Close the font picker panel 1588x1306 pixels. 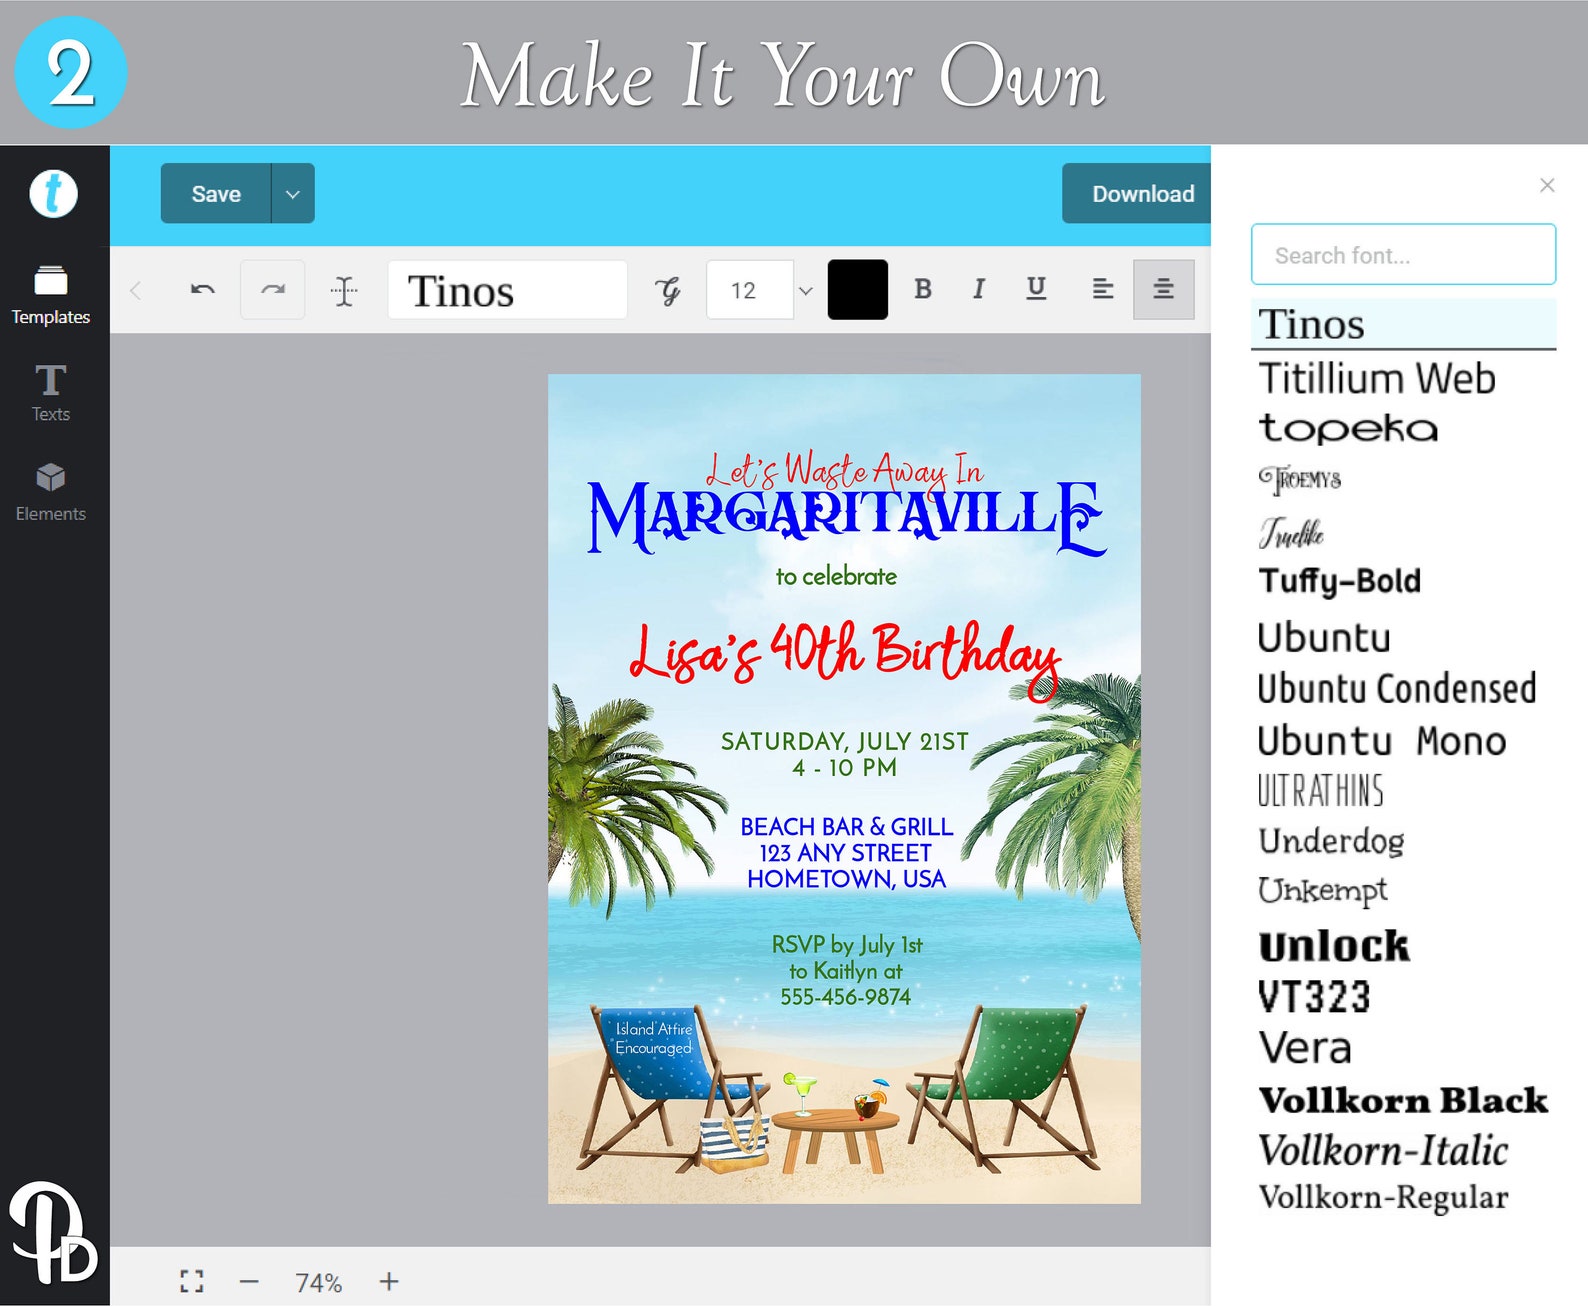[1547, 185]
